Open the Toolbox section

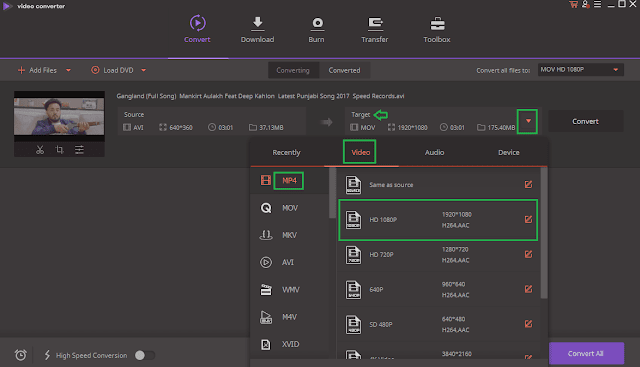point(437,29)
